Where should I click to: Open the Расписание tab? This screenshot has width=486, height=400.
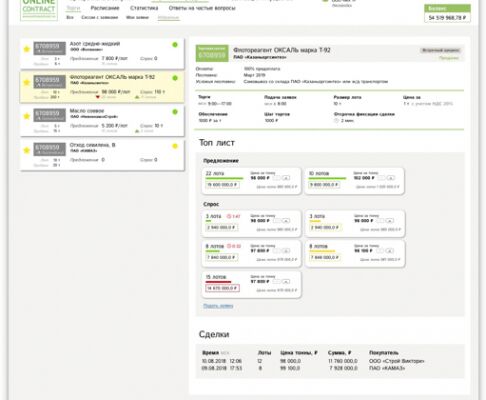click(105, 8)
